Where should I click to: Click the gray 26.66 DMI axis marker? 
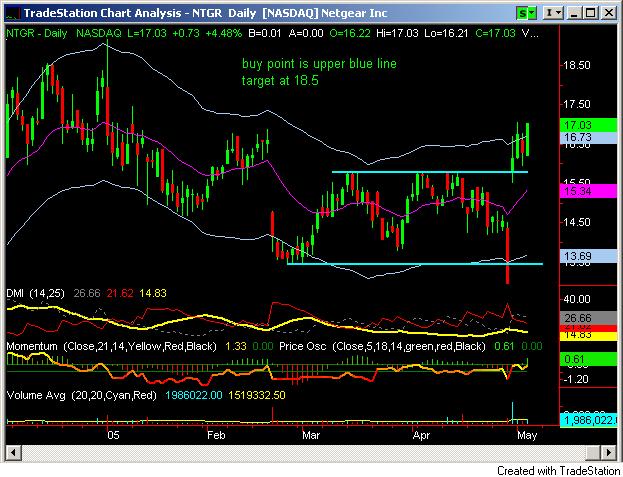click(588, 318)
